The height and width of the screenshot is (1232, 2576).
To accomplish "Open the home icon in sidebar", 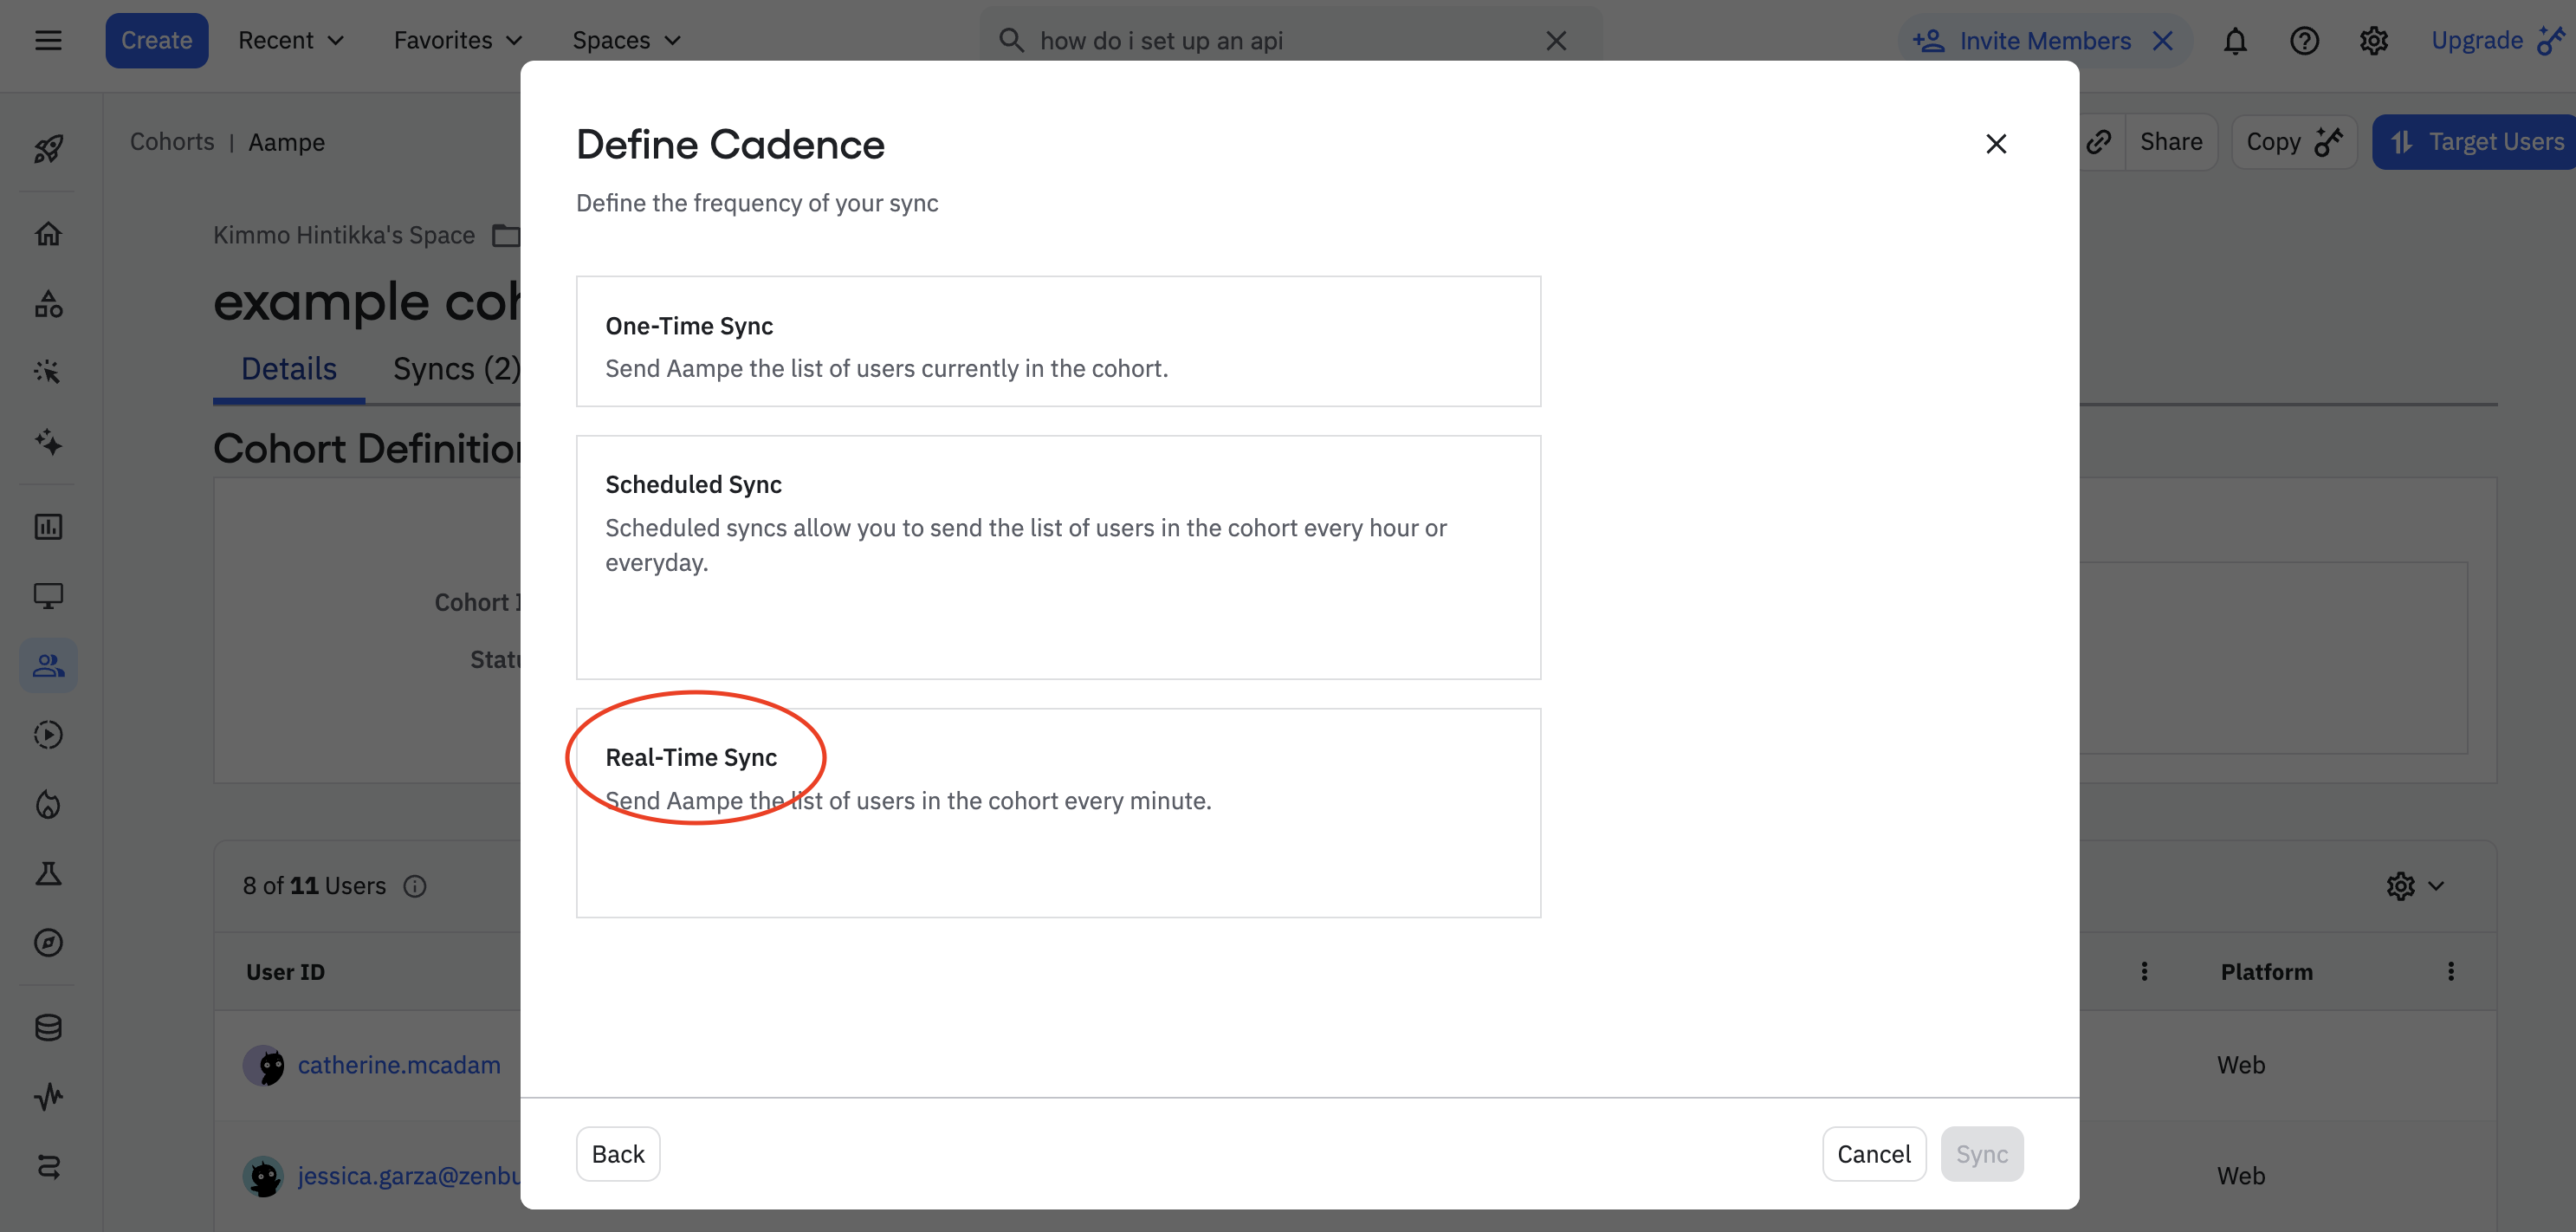I will 48,234.
